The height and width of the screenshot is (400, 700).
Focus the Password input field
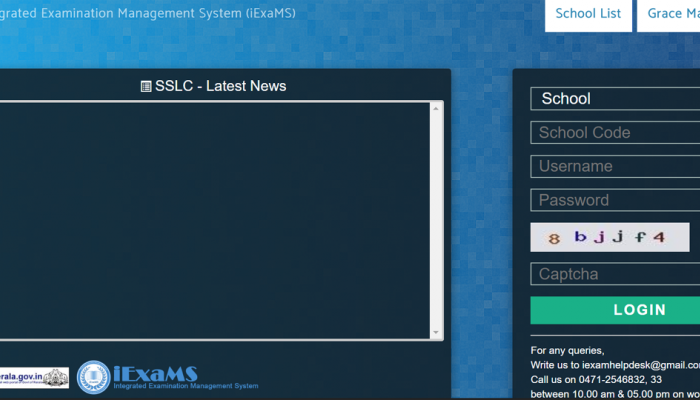tap(615, 200)
